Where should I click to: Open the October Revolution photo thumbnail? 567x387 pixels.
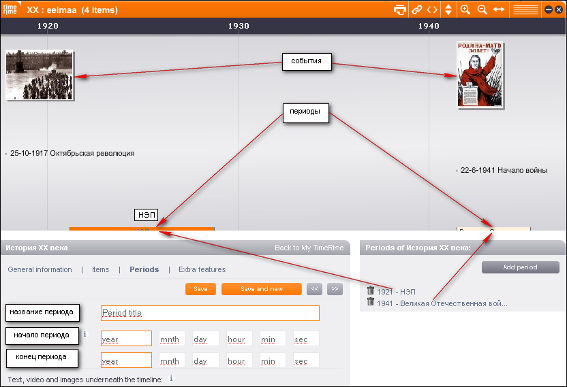[39, 75]
